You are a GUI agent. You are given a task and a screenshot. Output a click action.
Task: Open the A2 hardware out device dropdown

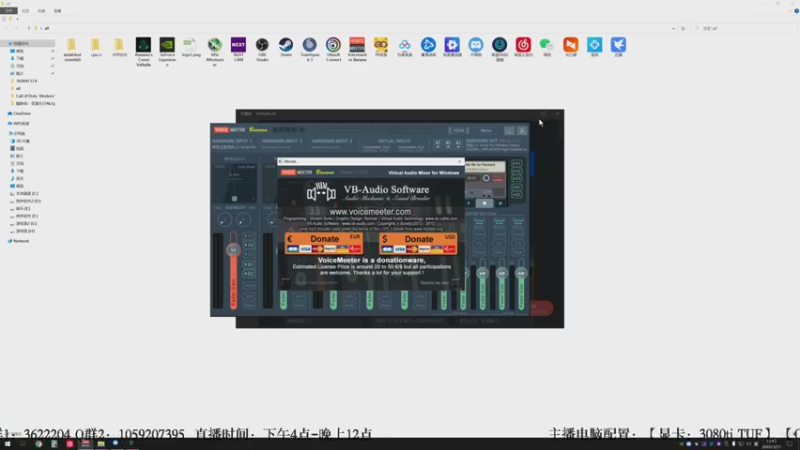point(448,144)
